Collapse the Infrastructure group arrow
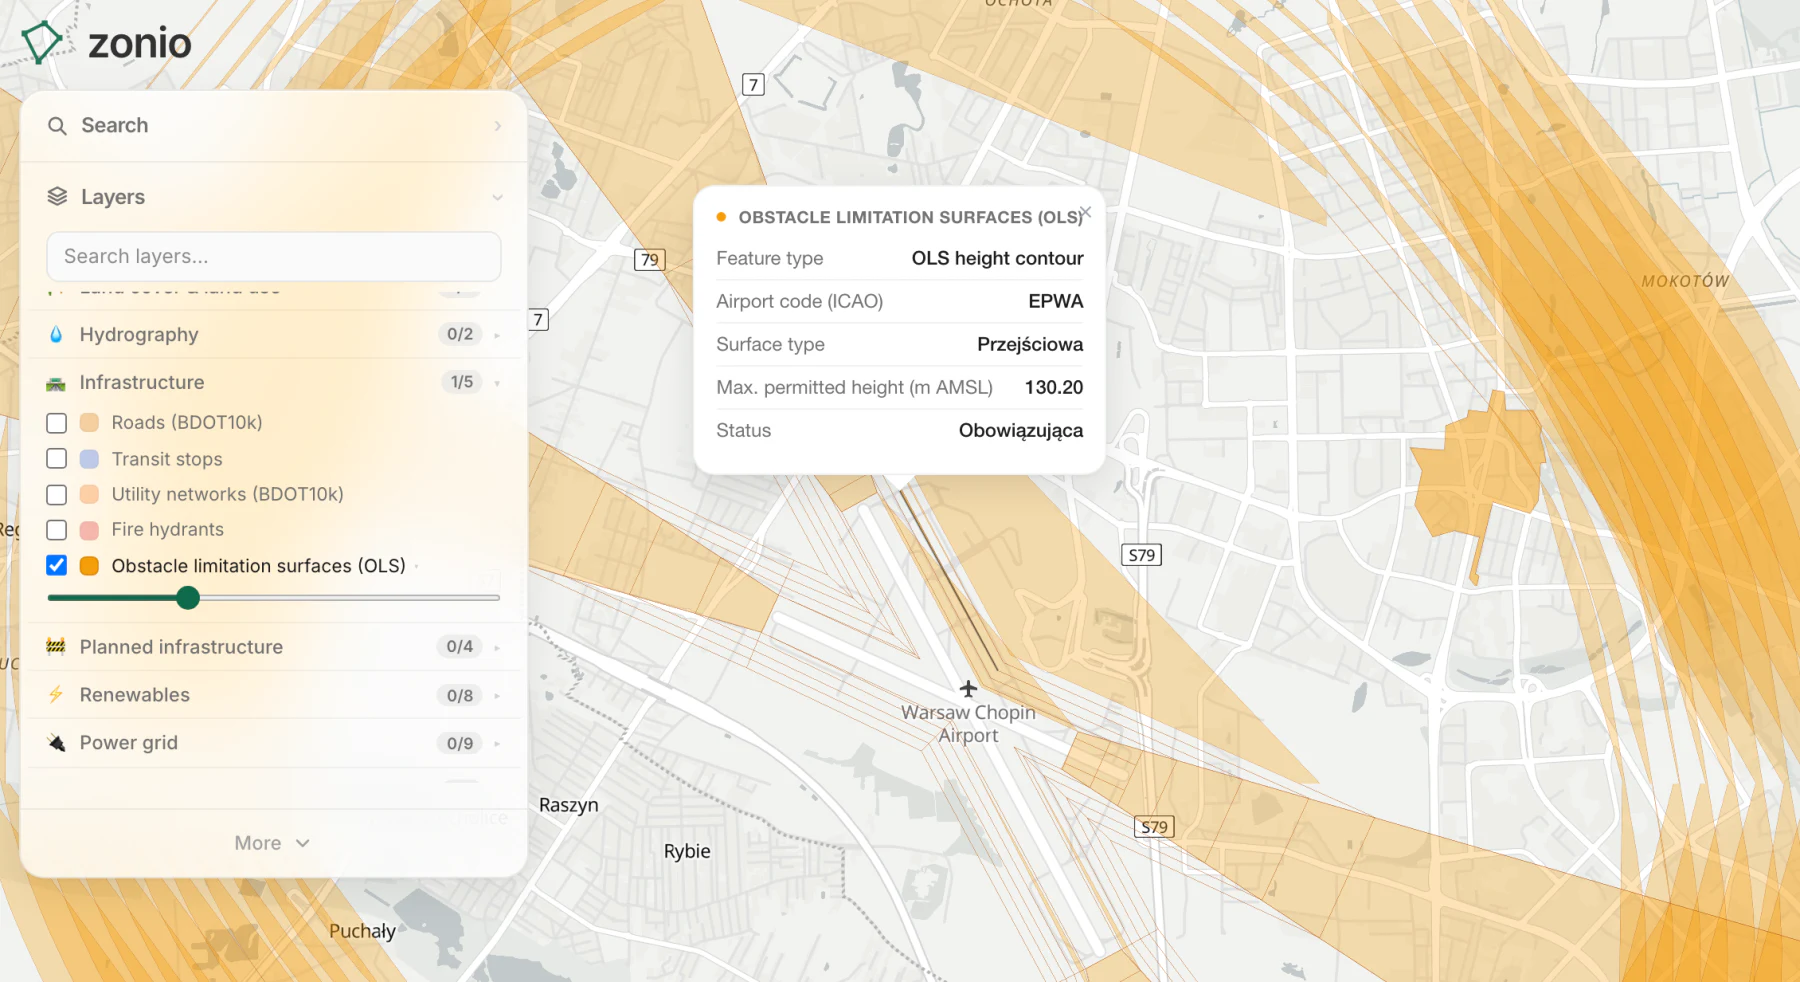The width and height of the screenshot is (1800, 982). tap(497, 383)
